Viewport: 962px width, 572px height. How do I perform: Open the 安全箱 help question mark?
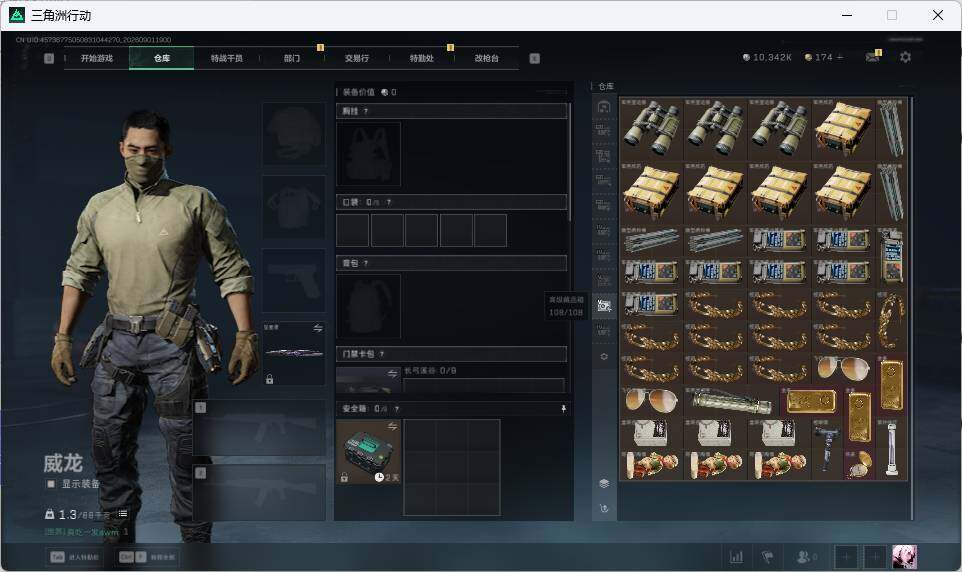coord(396,409)
